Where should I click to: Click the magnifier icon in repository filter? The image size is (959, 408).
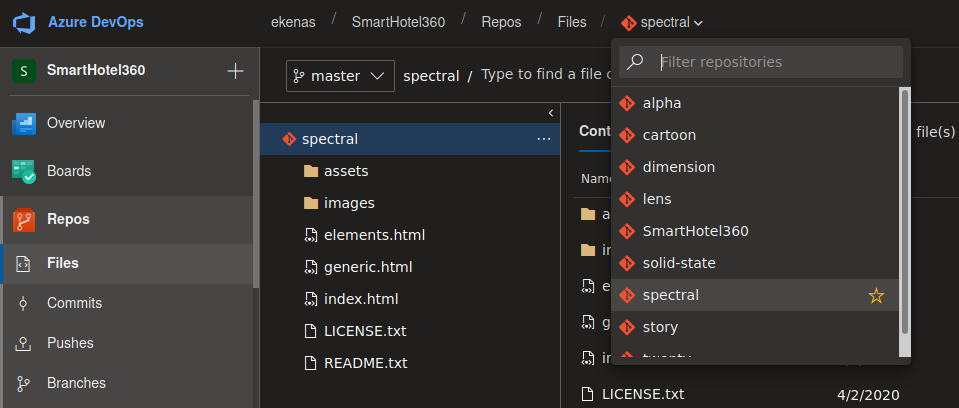coord(635,61)
